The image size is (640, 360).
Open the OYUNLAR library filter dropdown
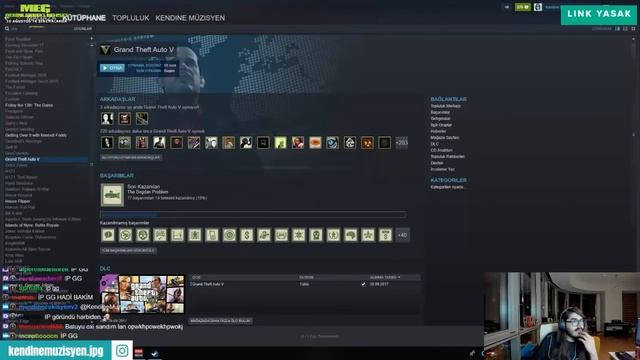pyautogui.click(x=83, y=29)
